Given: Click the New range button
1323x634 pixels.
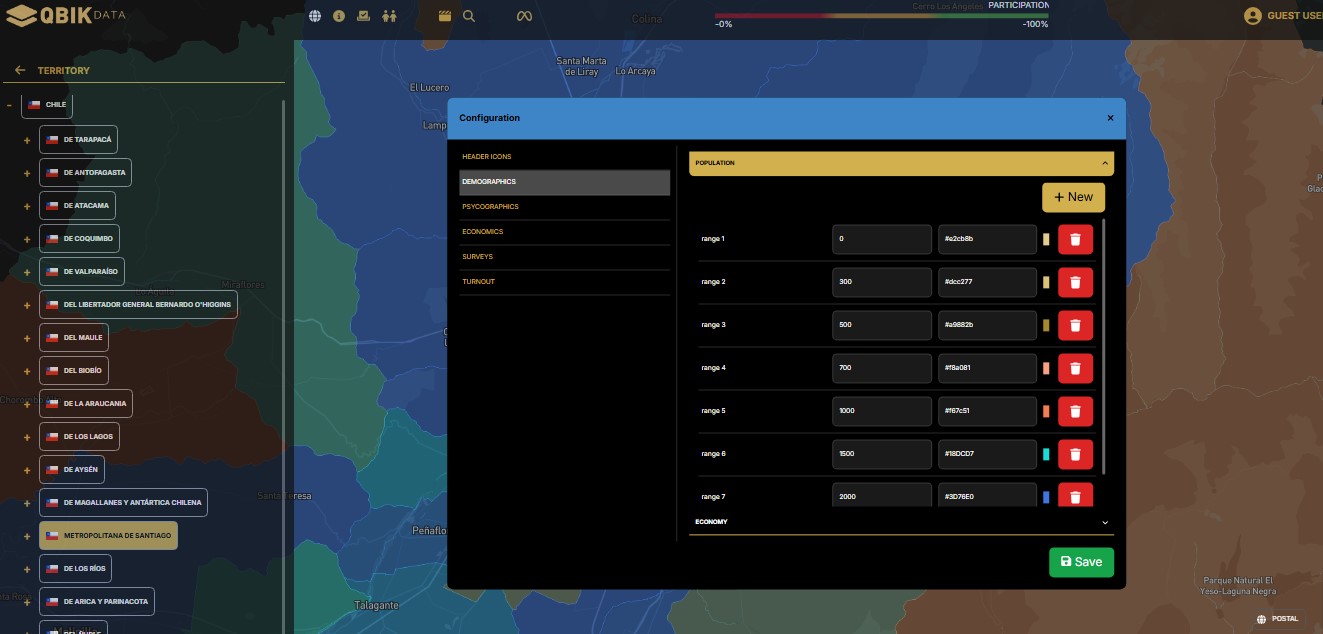Looking at the screenshot, I should (x=1073, y=197).
